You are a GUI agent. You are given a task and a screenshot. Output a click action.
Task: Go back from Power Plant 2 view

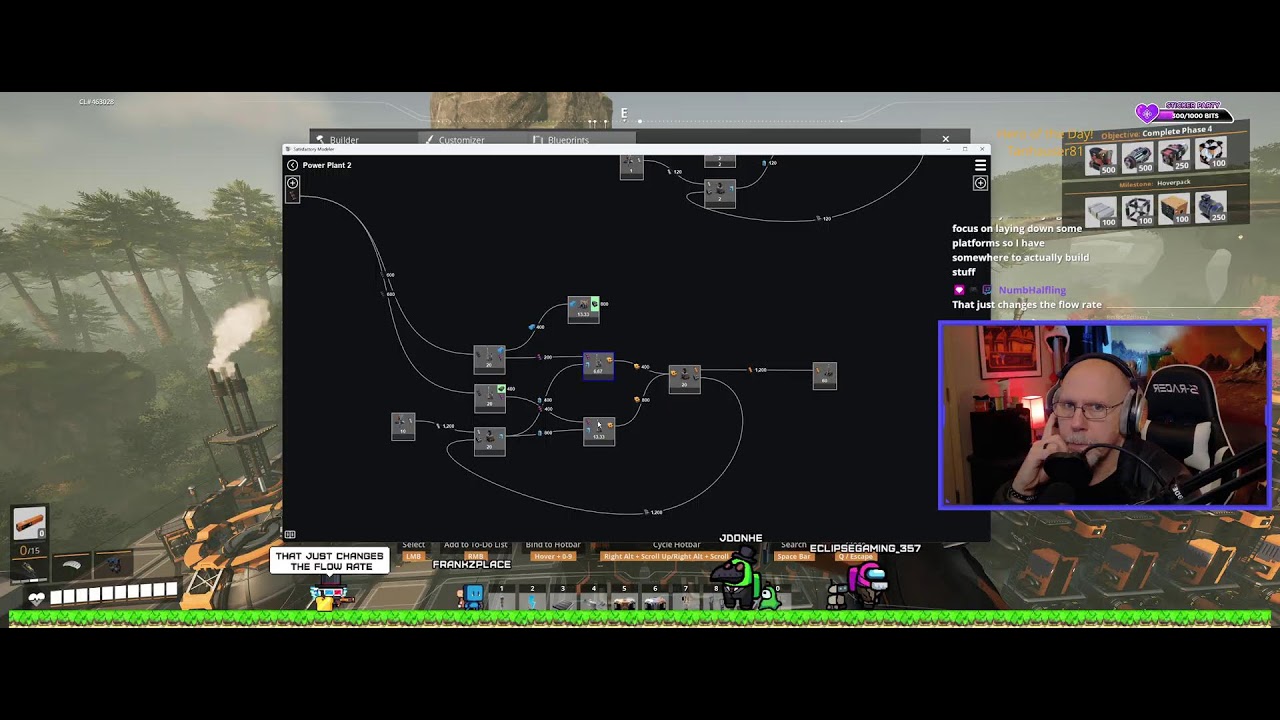tap(292, 165)
